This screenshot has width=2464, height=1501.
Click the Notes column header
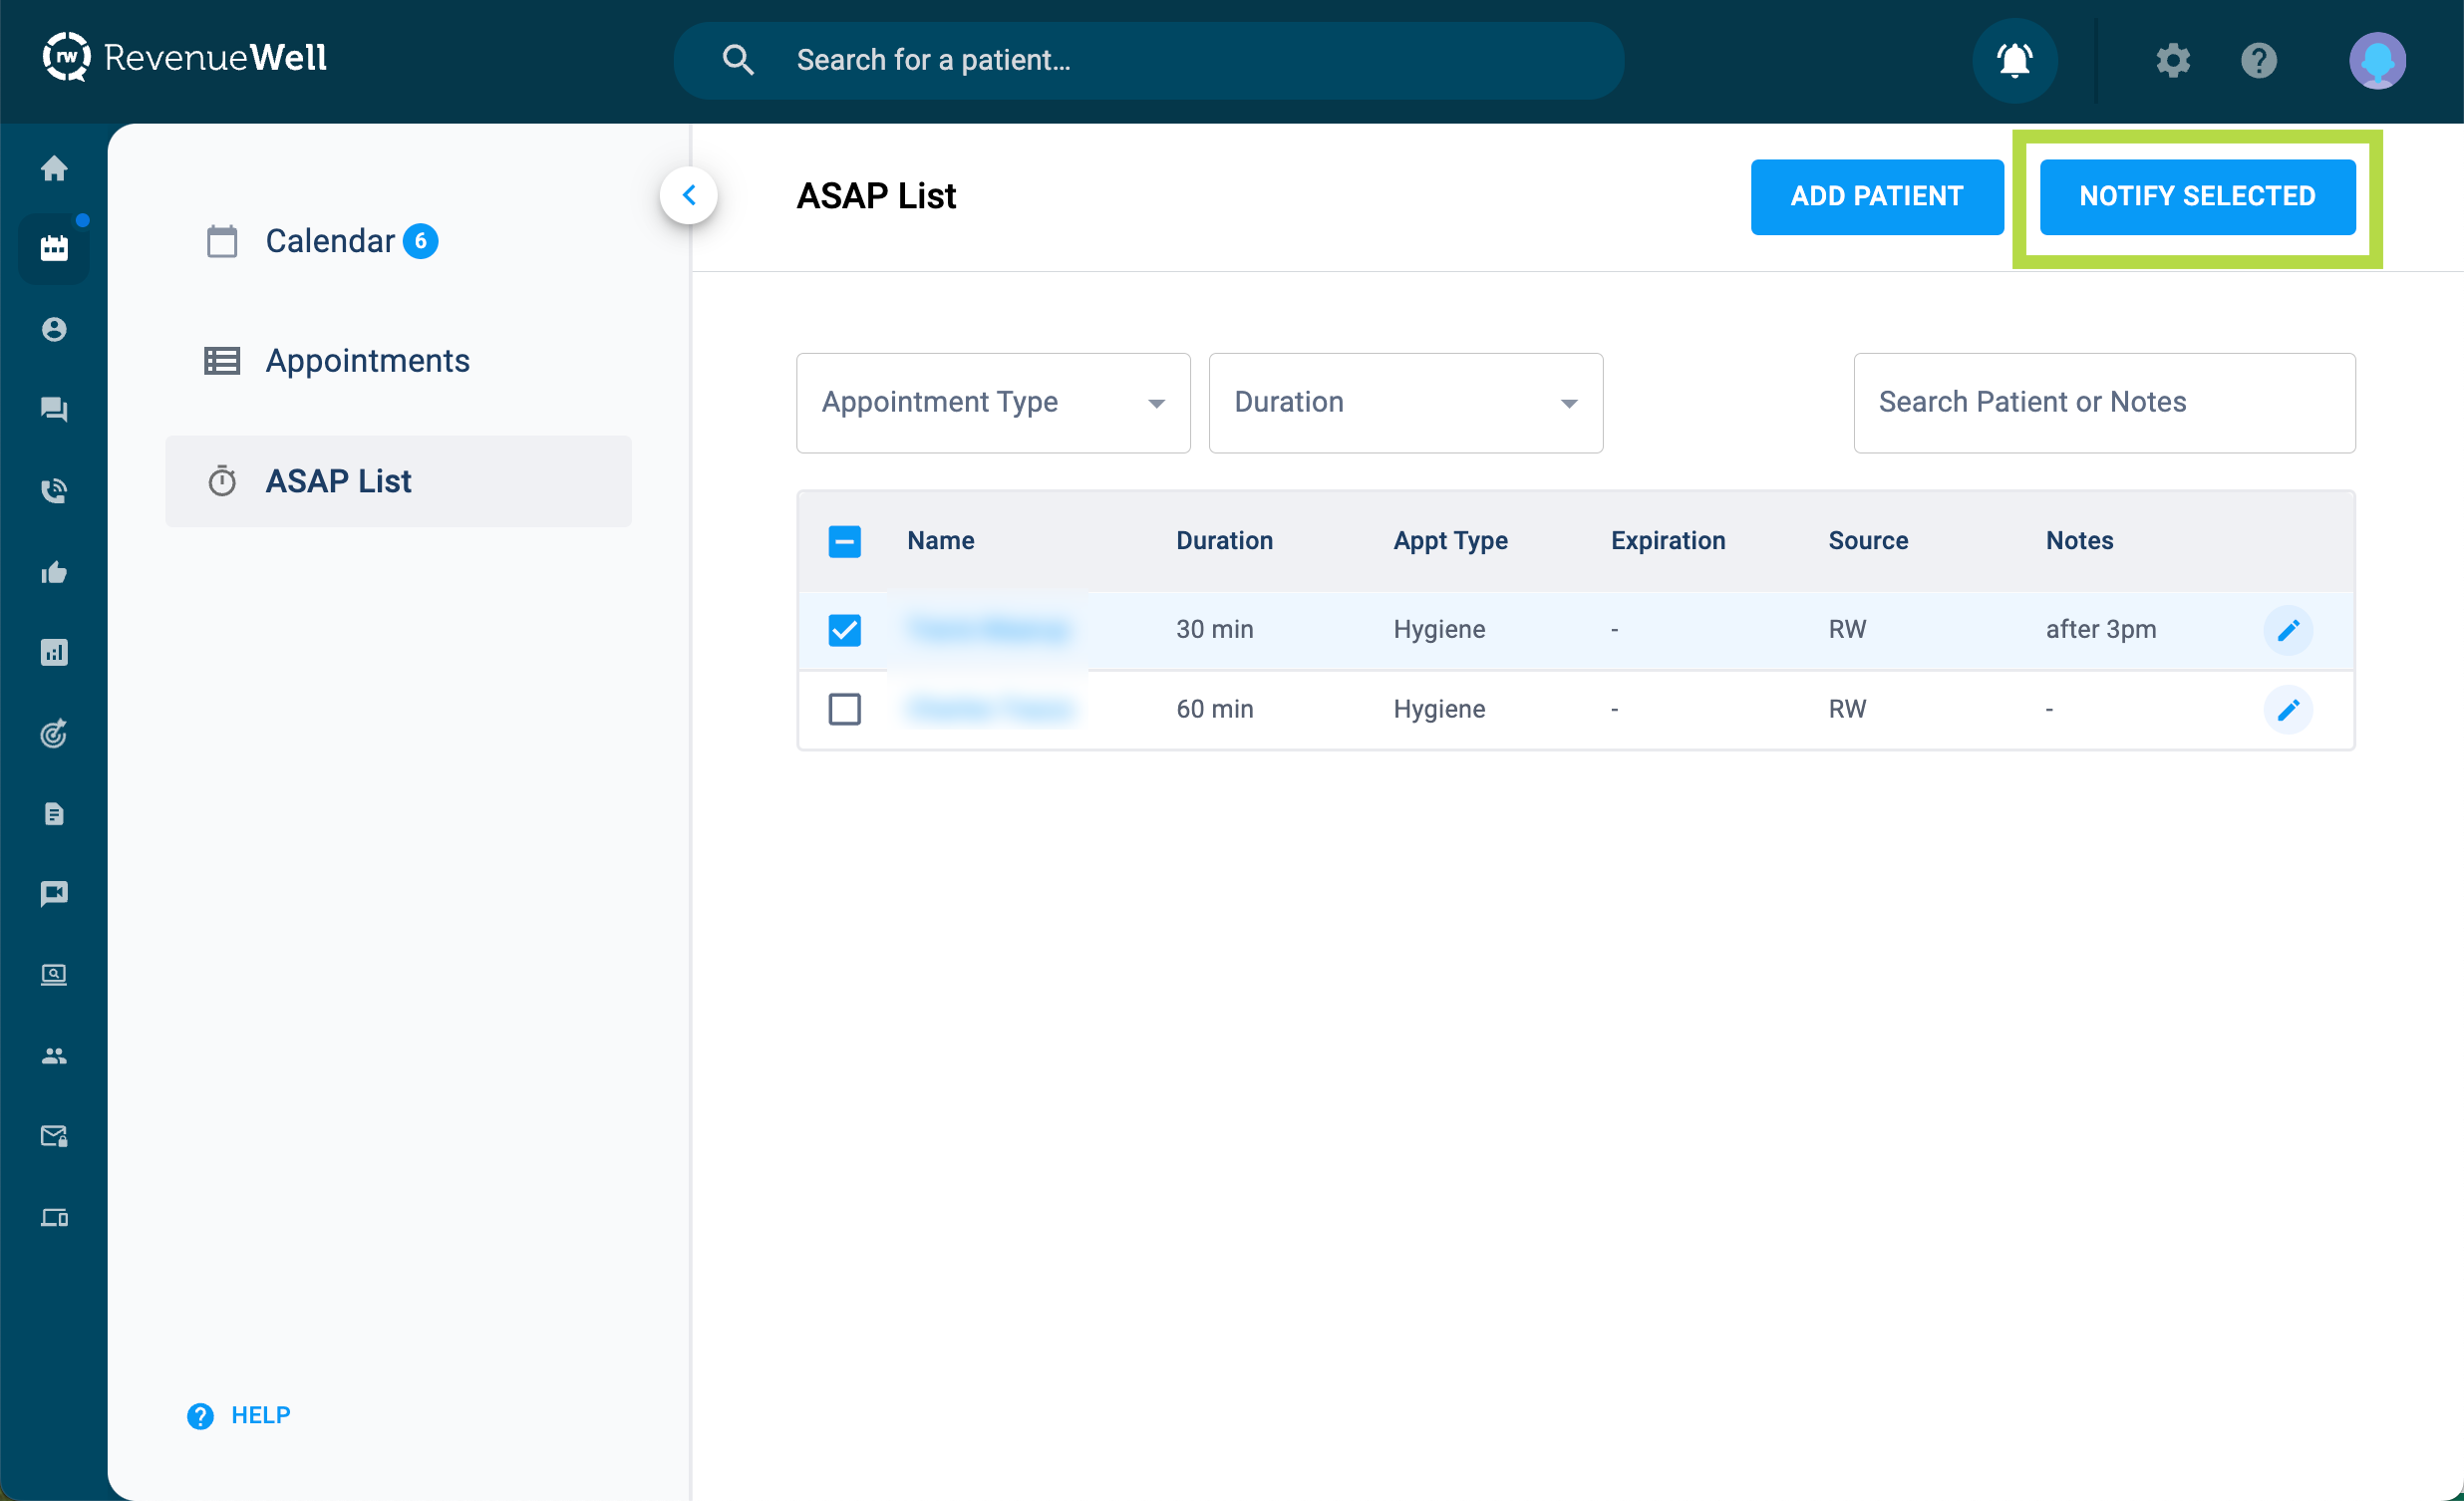point(2079,541)
